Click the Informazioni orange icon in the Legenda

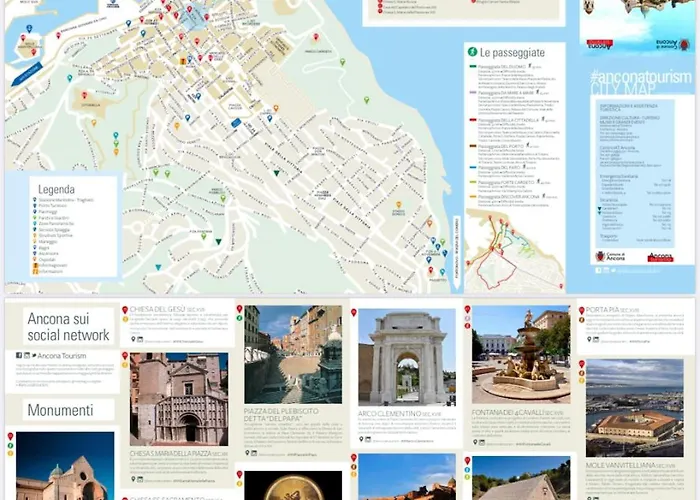(35, 271)
